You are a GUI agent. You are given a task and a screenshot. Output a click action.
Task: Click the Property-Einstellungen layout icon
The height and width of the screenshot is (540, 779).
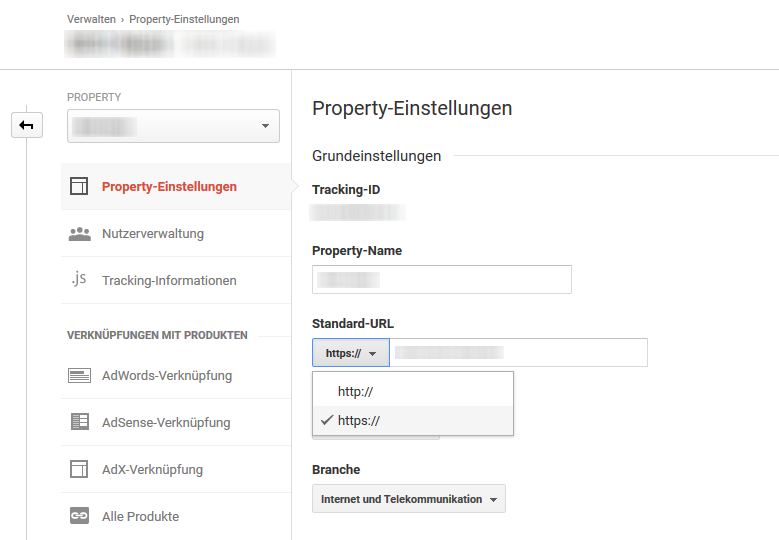79,186
